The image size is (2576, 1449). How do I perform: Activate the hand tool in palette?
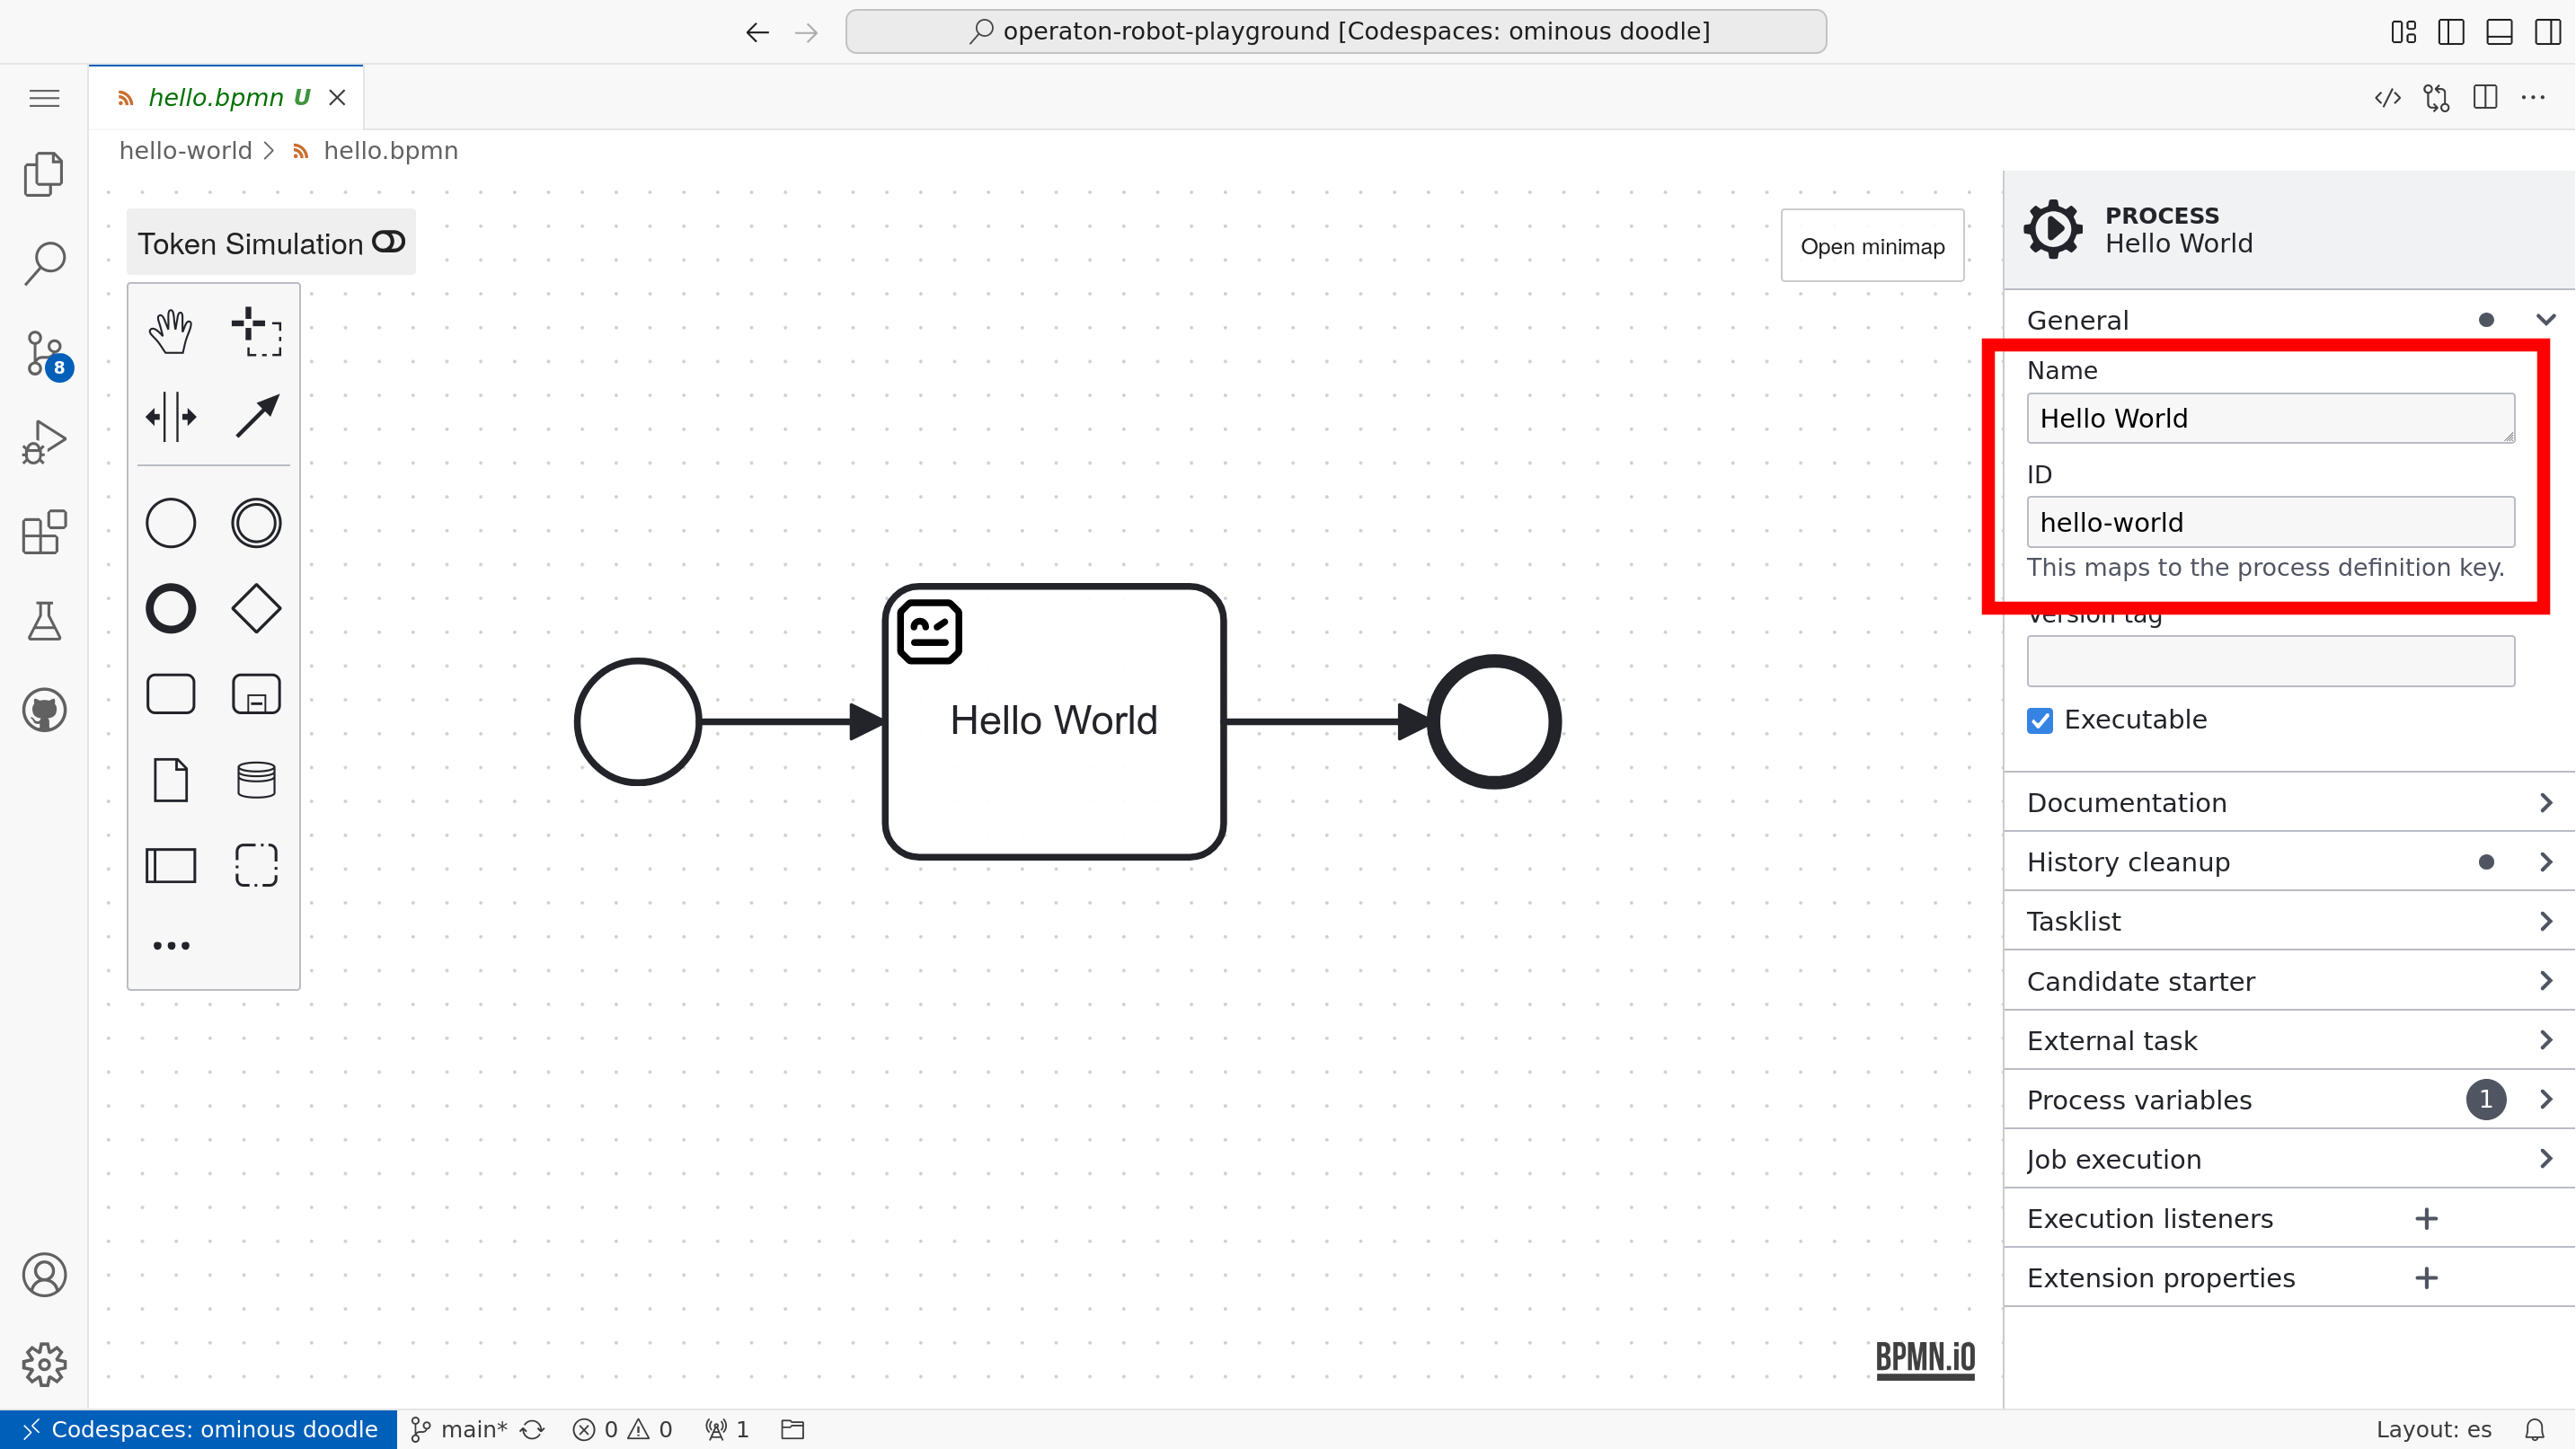coord(170,331)
